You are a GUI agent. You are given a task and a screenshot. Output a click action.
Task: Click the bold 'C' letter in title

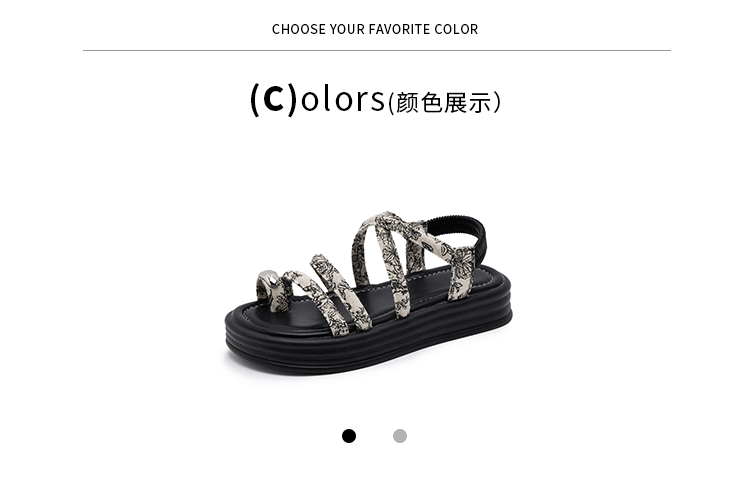tap(274, 99)
